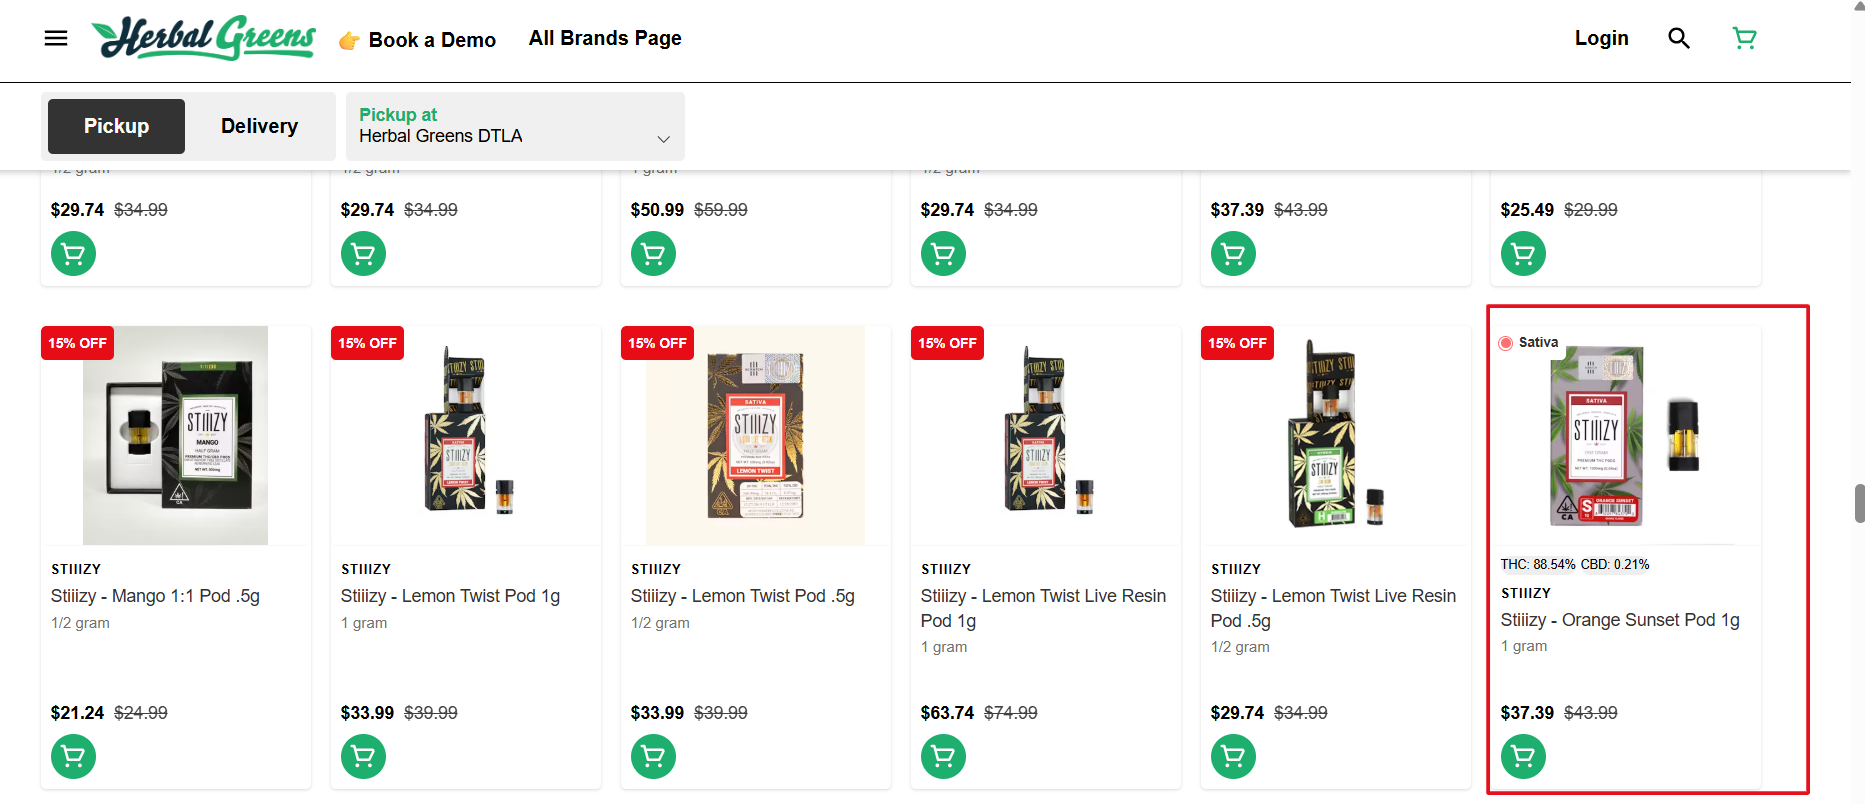Open the All Brands Page menu item
1865x804 pixels.
(x=605, y=38)
